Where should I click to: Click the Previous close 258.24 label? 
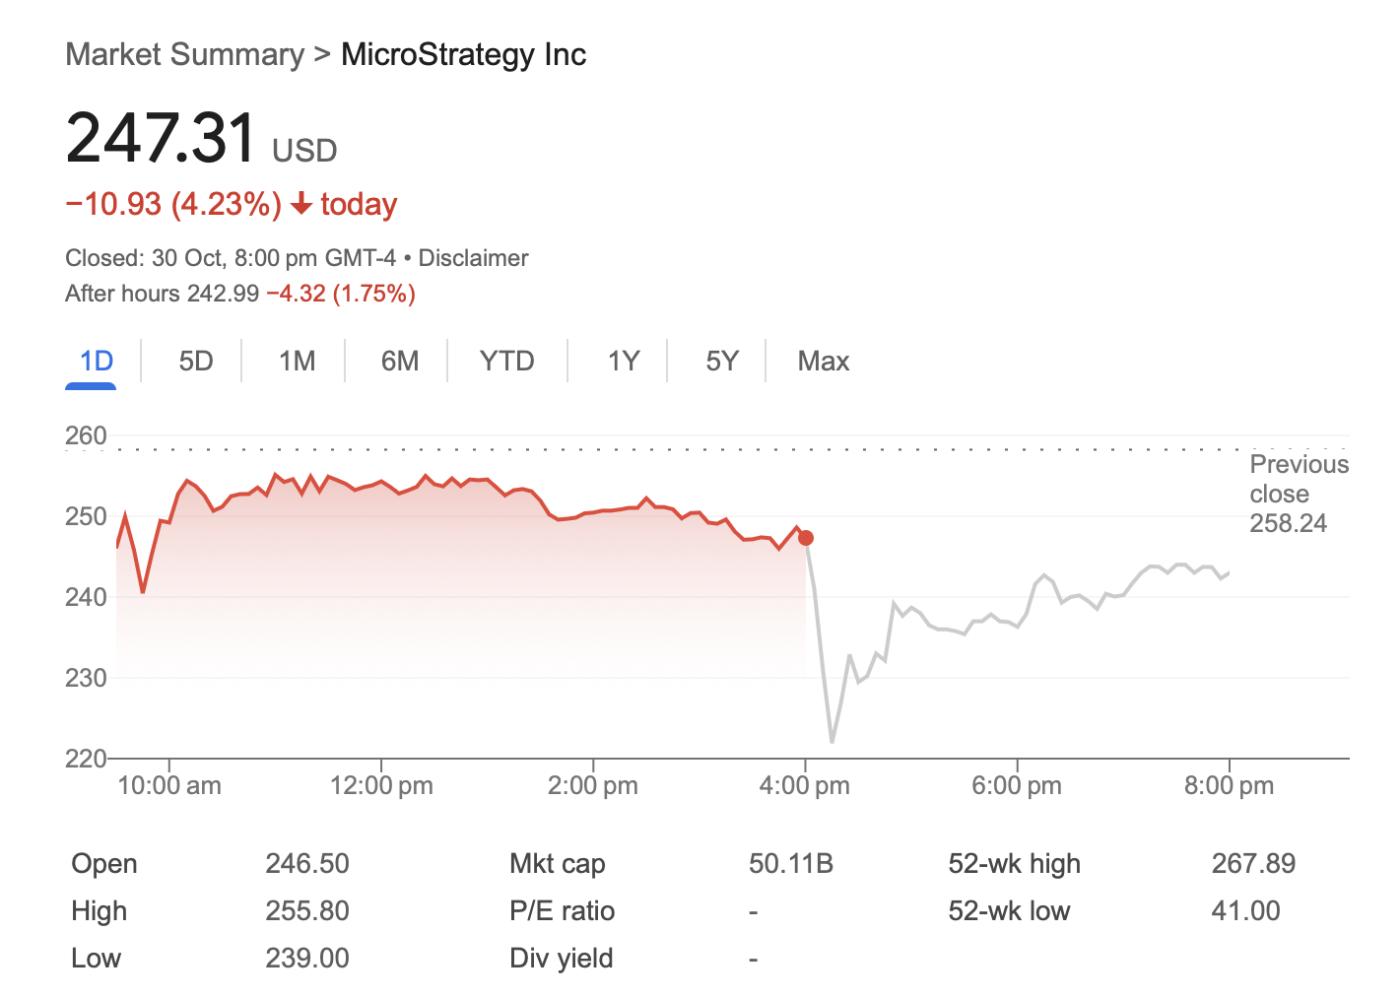click(1298, 493)
